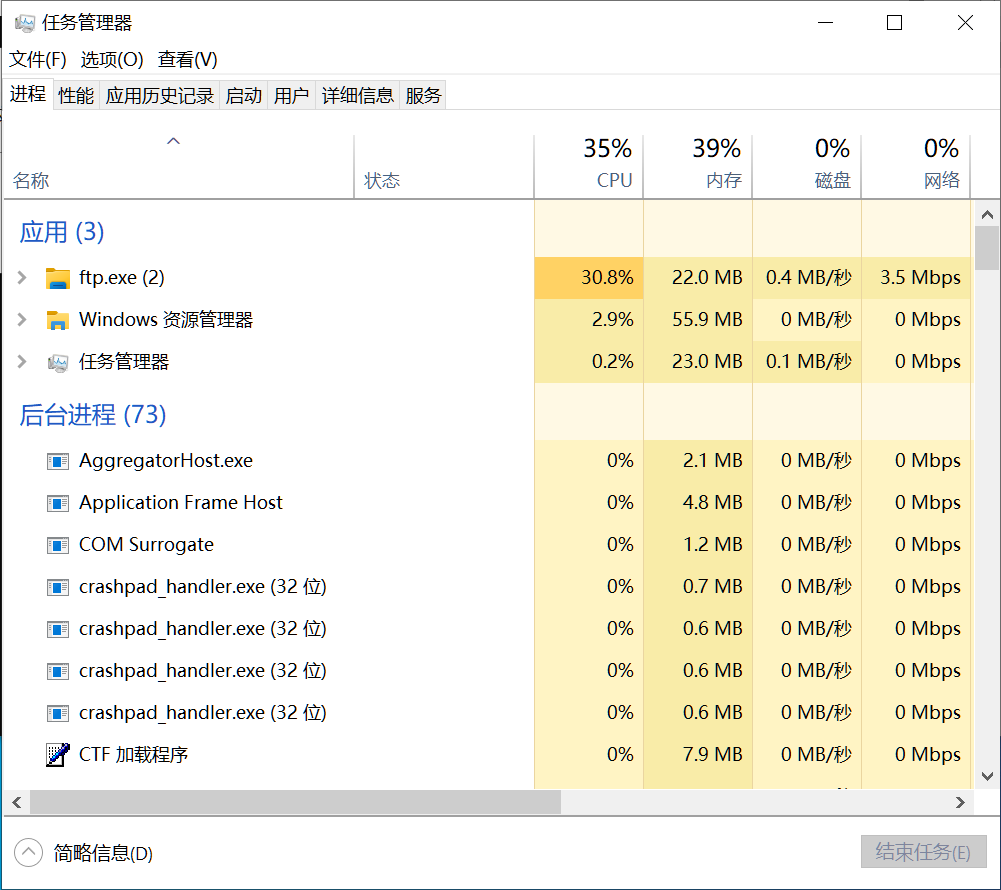The image size is (1001, 890).
Task: Click the 任务管理器 process row icon
Action: tap(58, 362)
